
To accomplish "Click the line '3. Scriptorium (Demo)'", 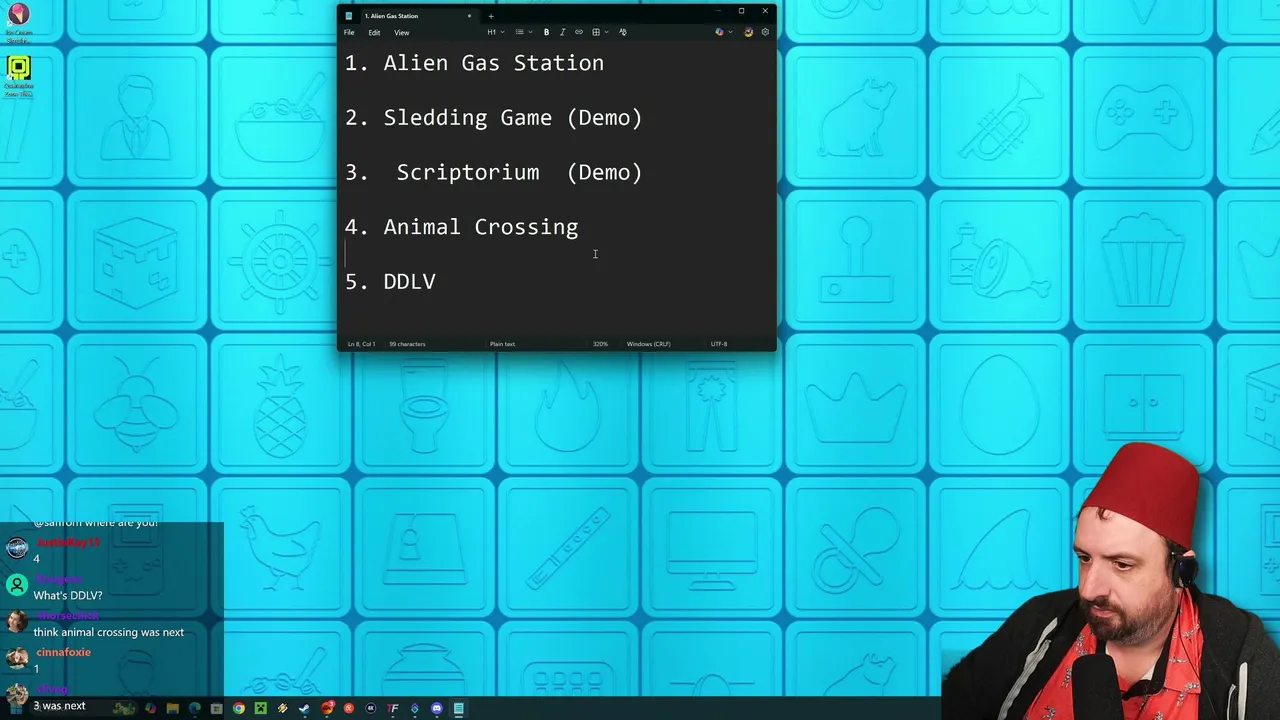I will tap(494, 172).
